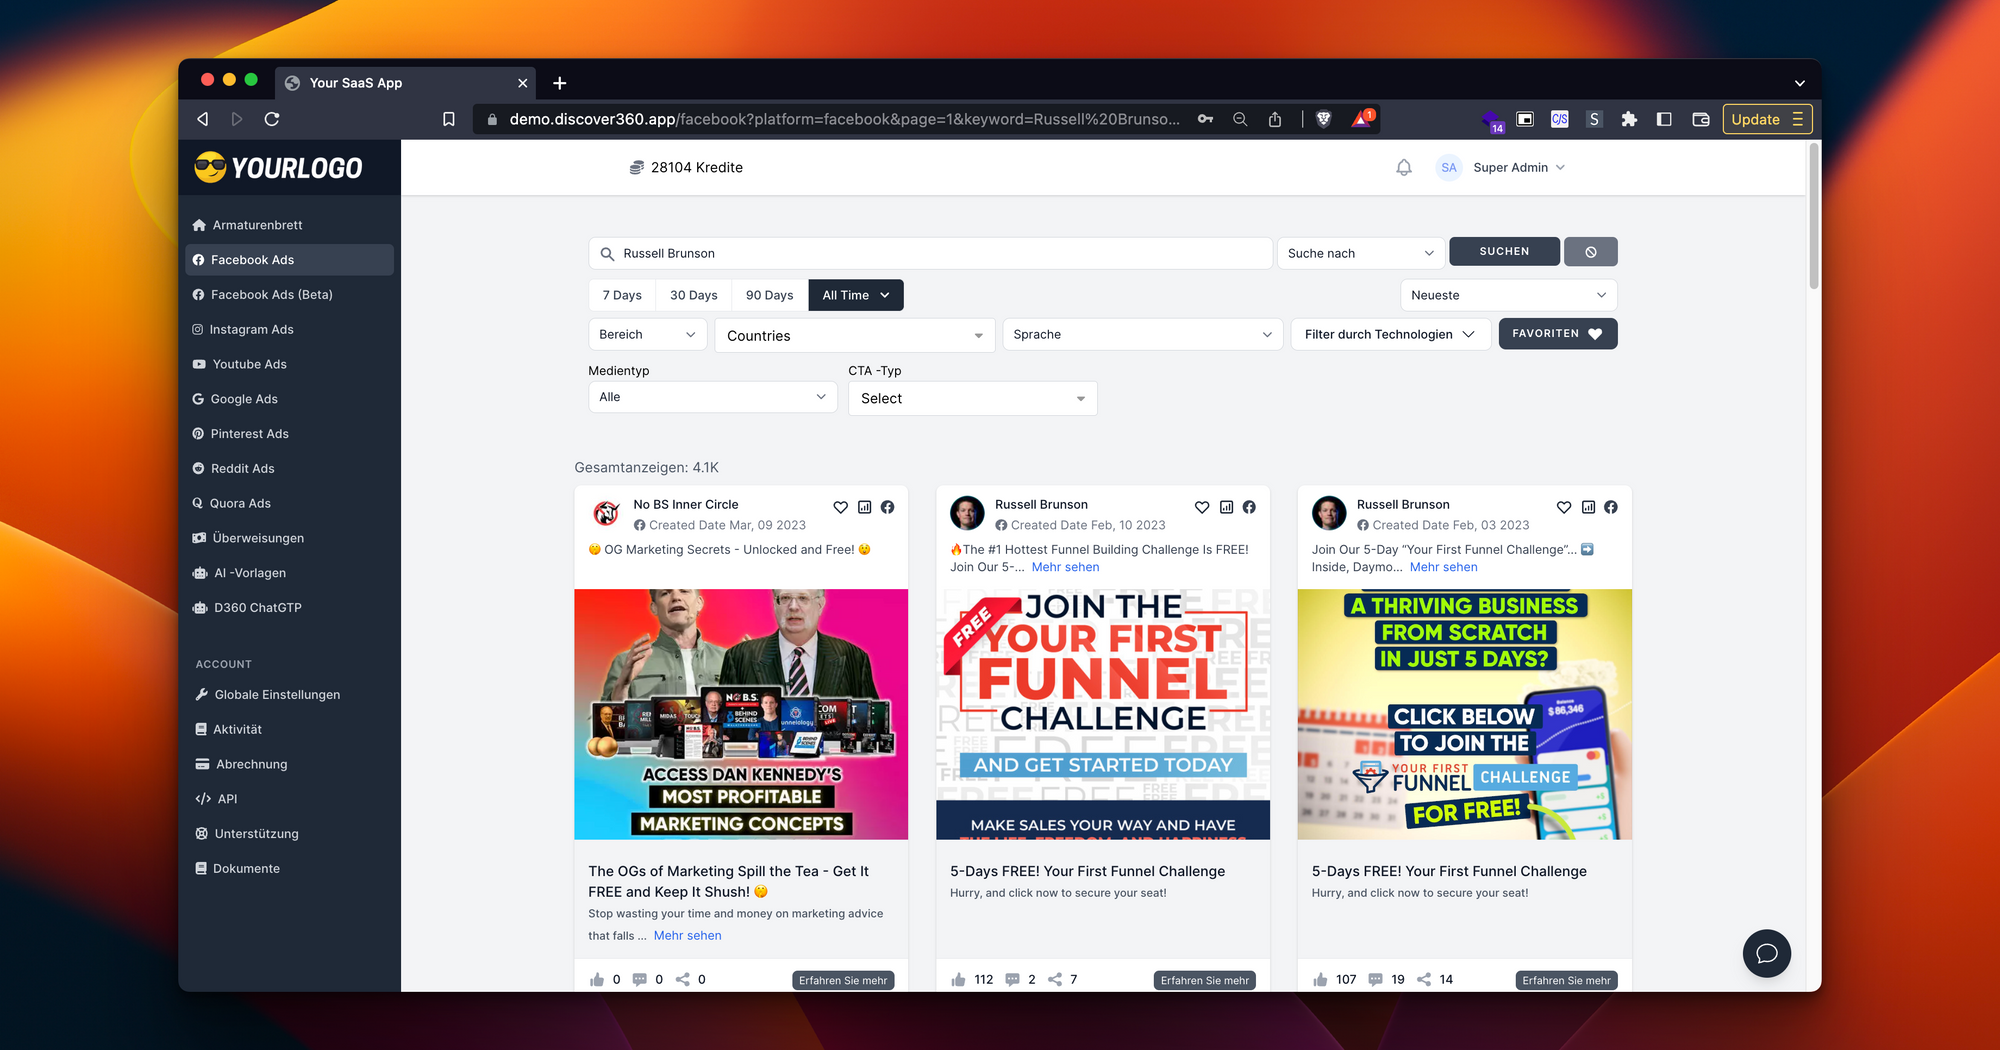Viewport: 2000px width, 1050px height.
Task: Click Erfahren Sie mehr on first ad card
Action: click(843, 980)
